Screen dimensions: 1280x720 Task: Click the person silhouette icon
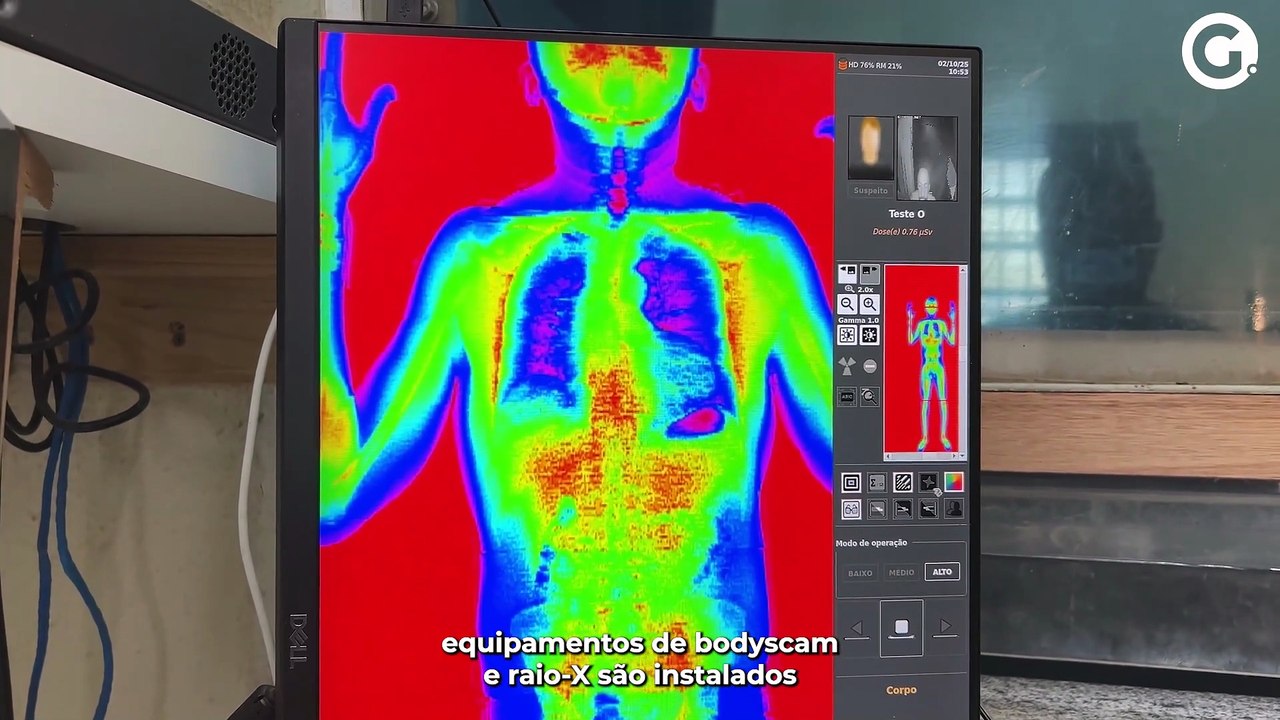tap(954, 509)
